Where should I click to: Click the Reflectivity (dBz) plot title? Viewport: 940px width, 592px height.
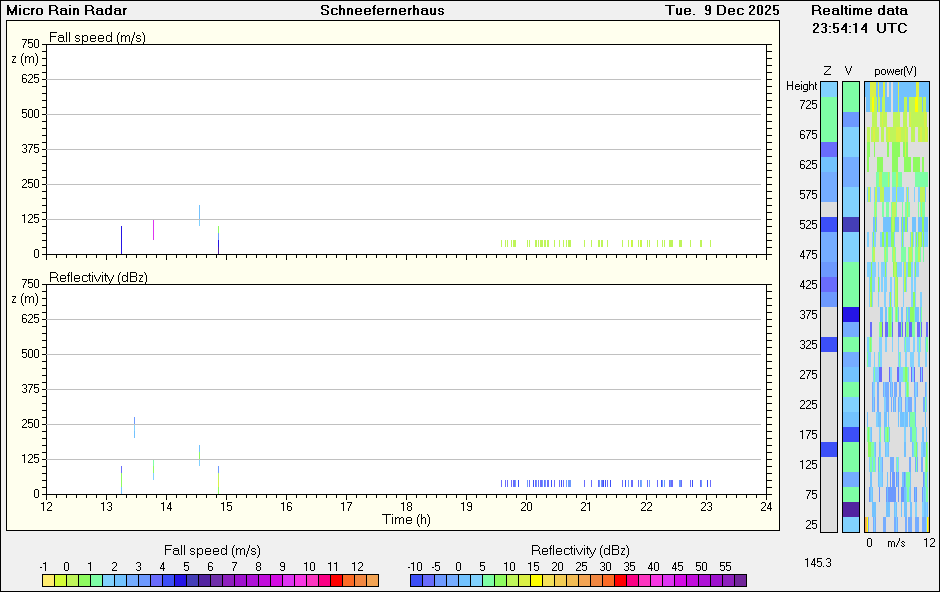coord(98,277)
